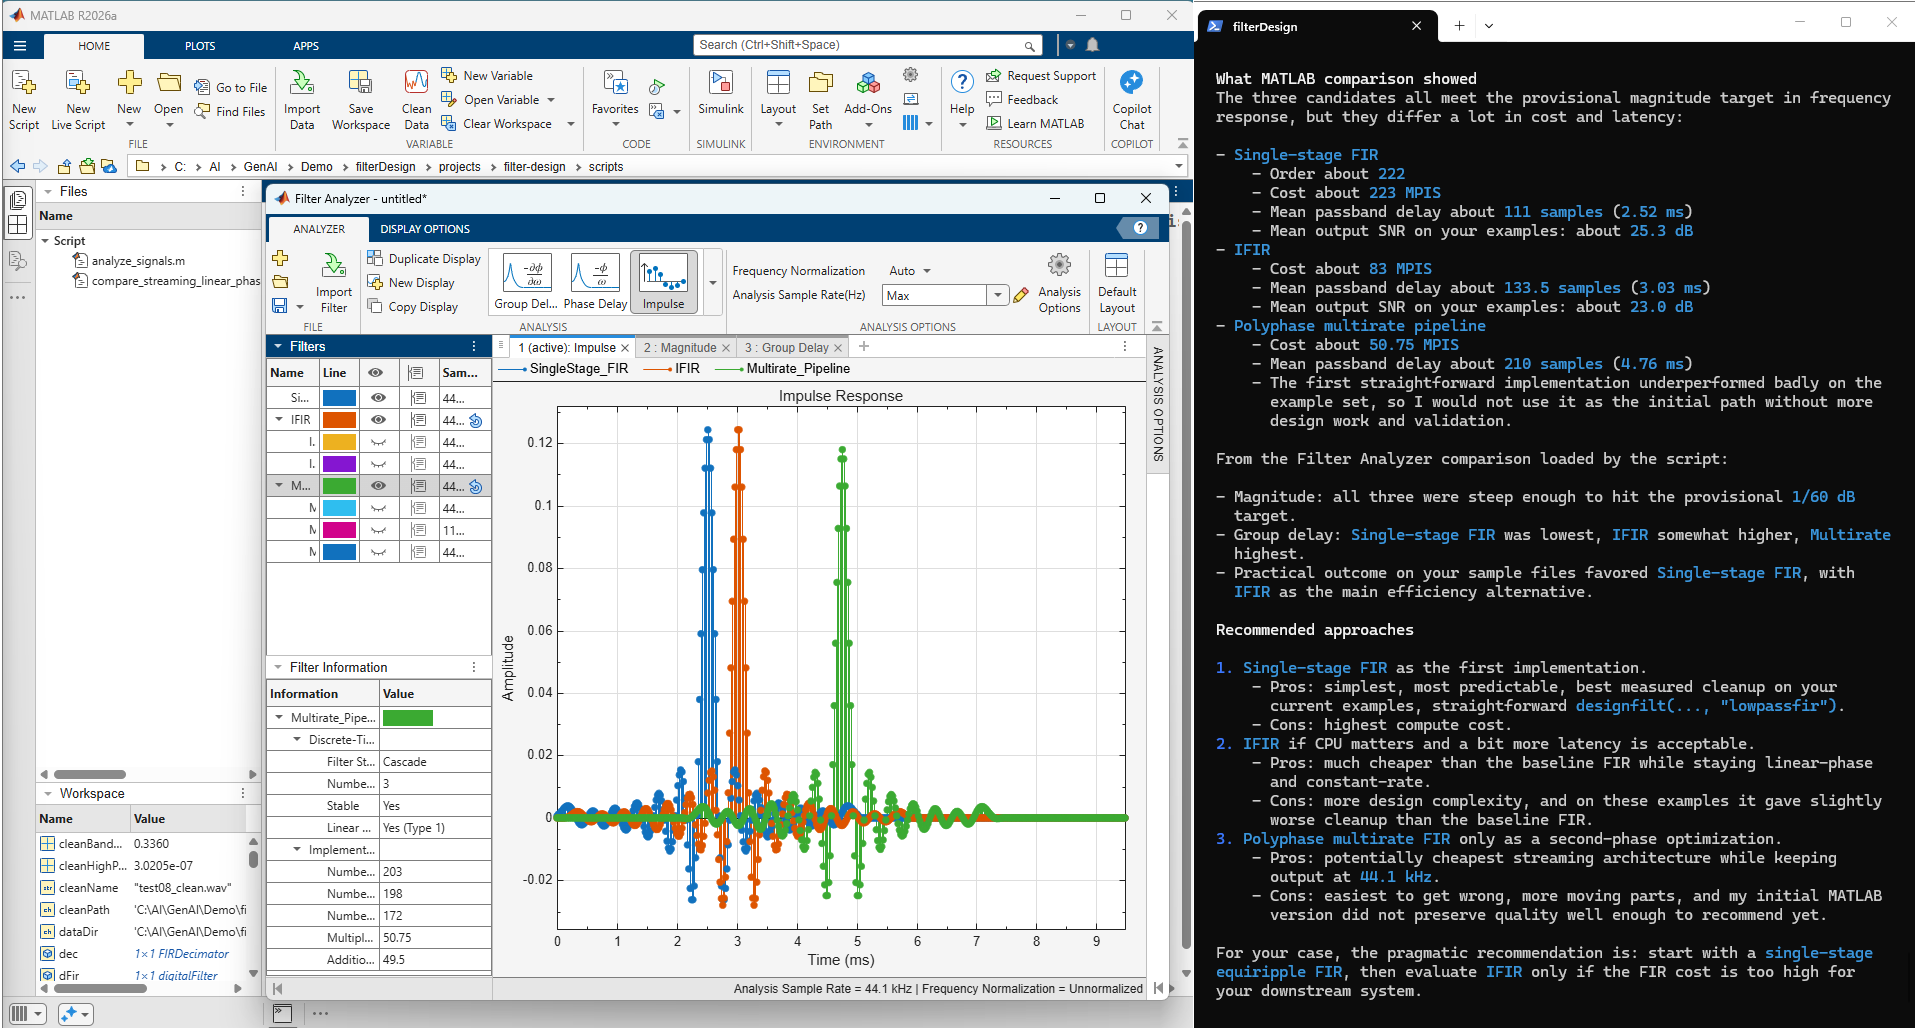
Task: Launch Simulink from the toolstrip
Action: tap(721, 92)
